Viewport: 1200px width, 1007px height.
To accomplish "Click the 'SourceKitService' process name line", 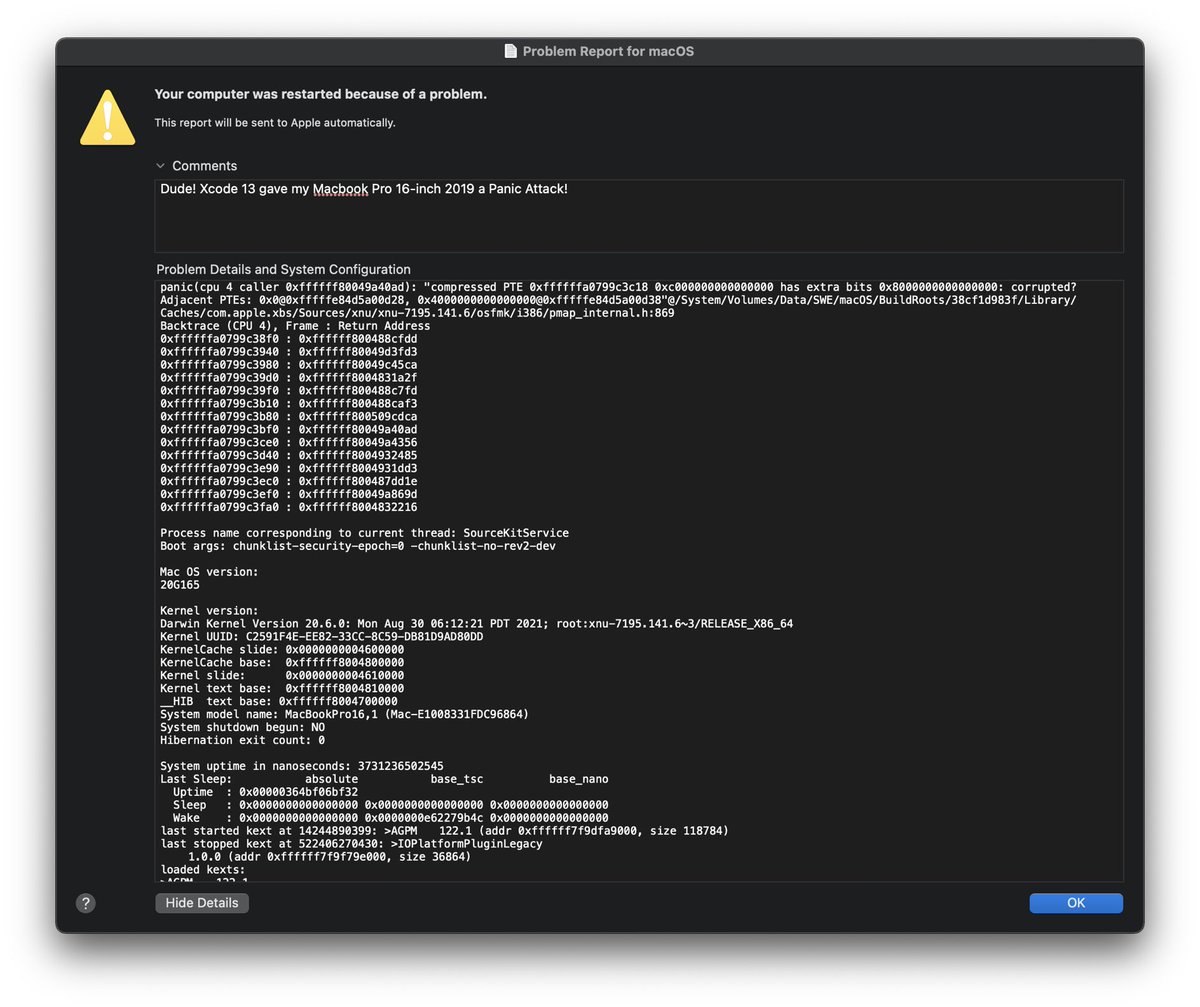I will [364, 534].
